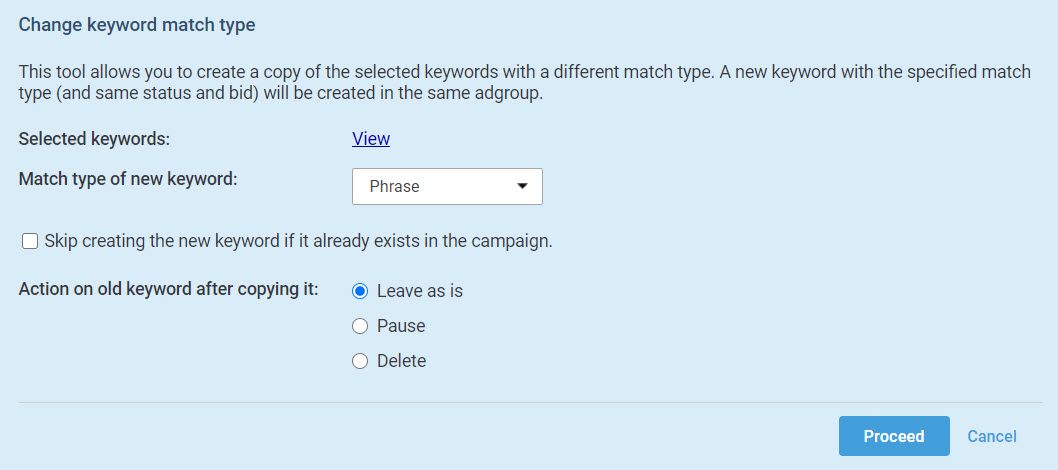Image resolution: width=1058 pixels, height=470 pixels.
Task: Click the 'Change keyword match type' dialog title
Action: 137,25
